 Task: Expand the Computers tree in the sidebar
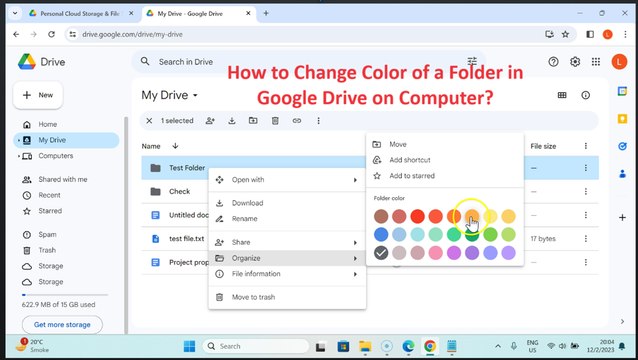click(19, 156)
